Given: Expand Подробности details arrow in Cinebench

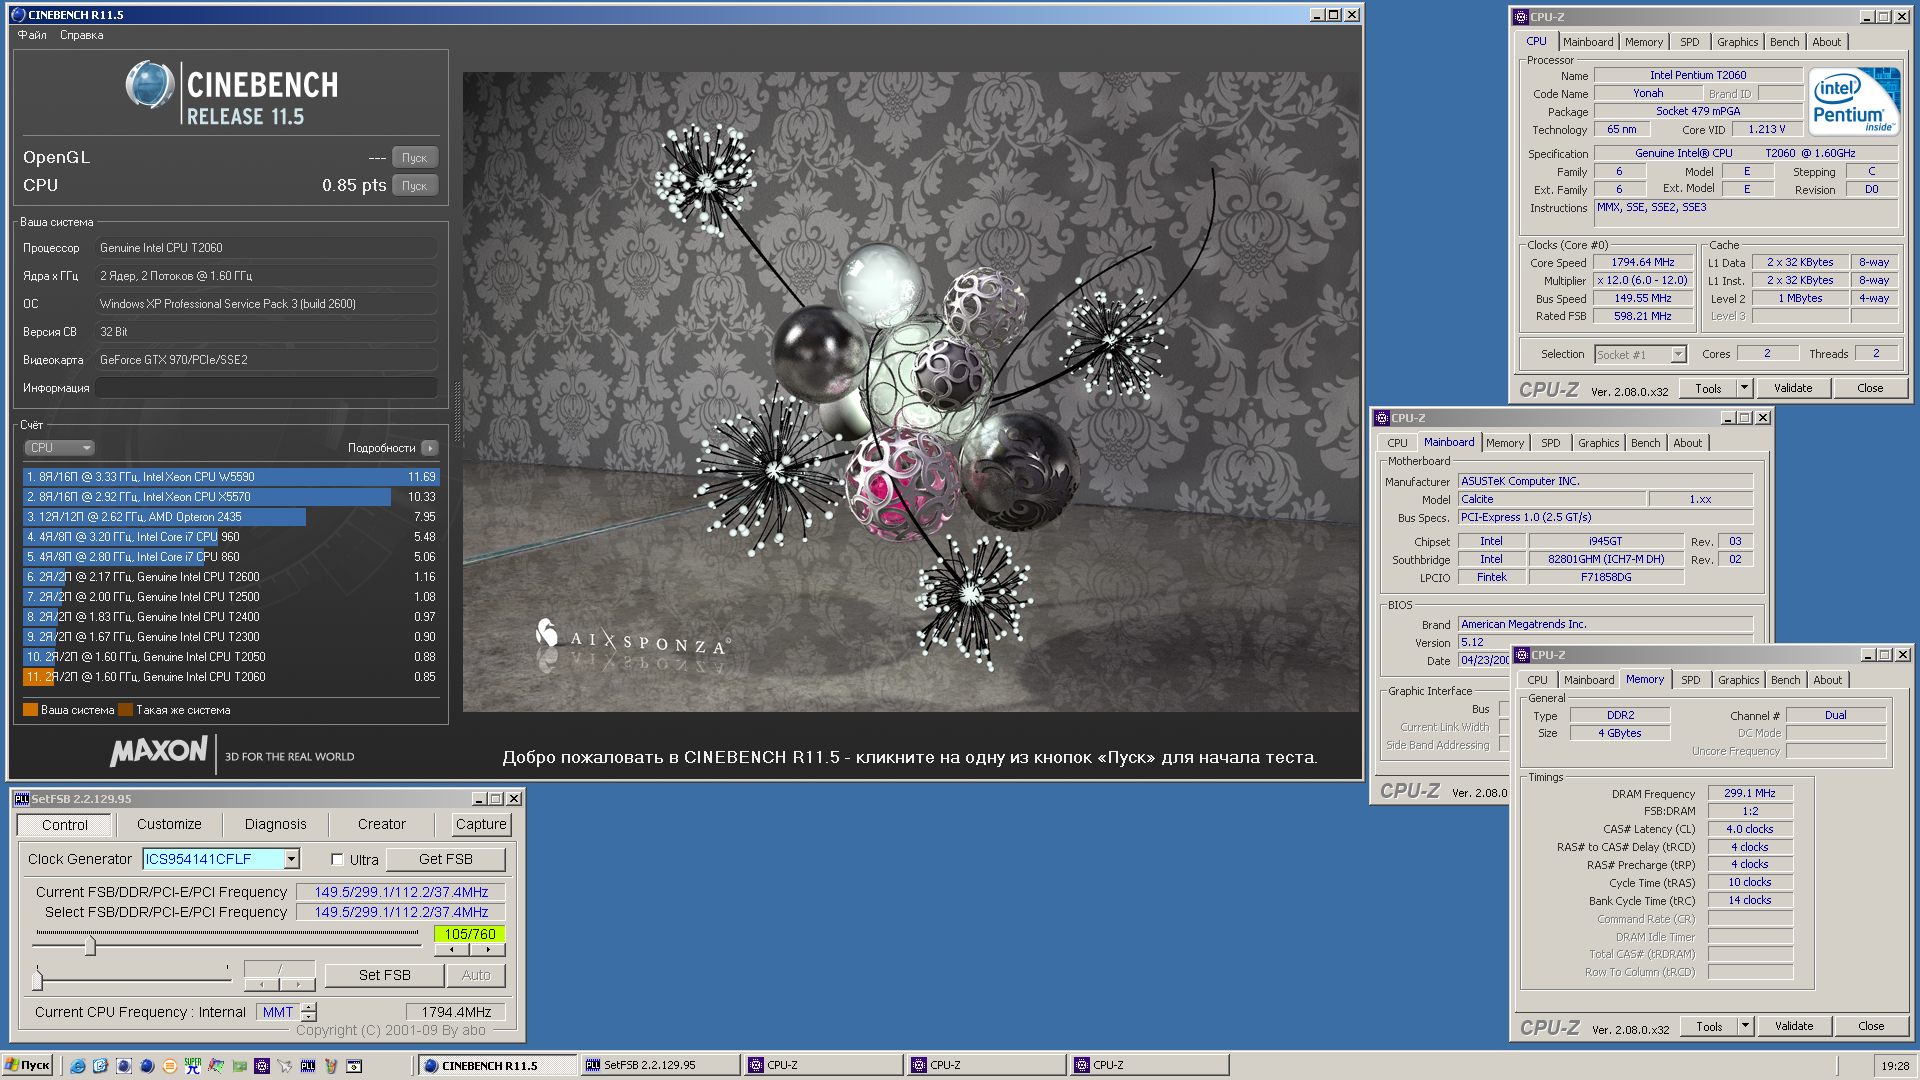Looking at the screenshot, I should 430,448.
